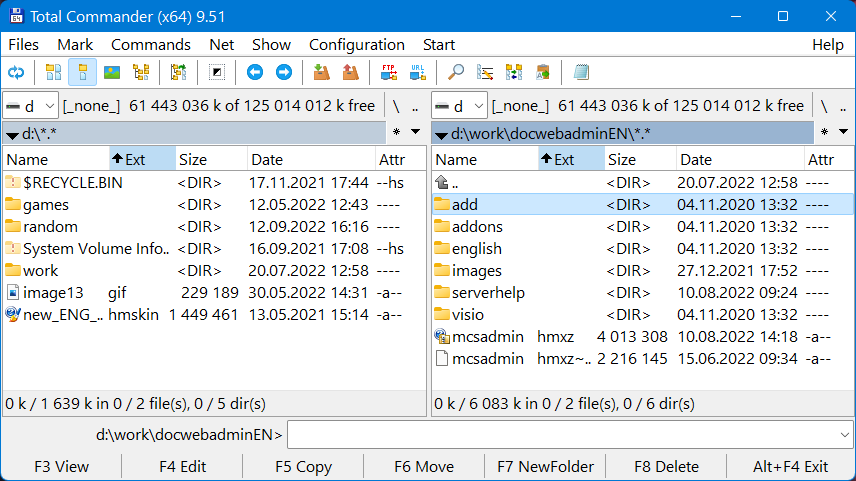The height and width of the screenshot is (481, 856).
Task: Open the Notepad icon in toolbar
Action: click(581, 72)
